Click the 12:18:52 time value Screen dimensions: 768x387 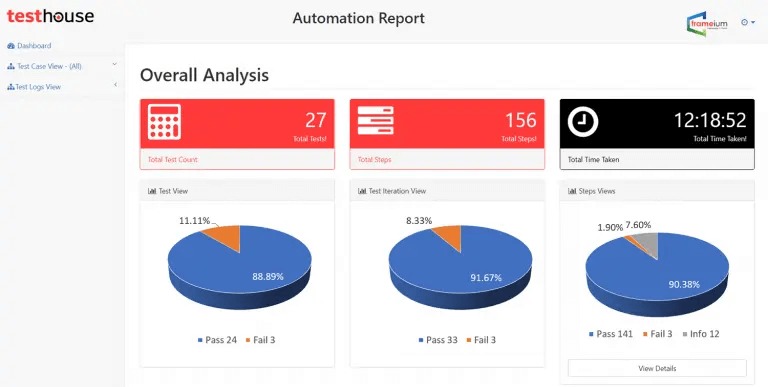(710, 120)
